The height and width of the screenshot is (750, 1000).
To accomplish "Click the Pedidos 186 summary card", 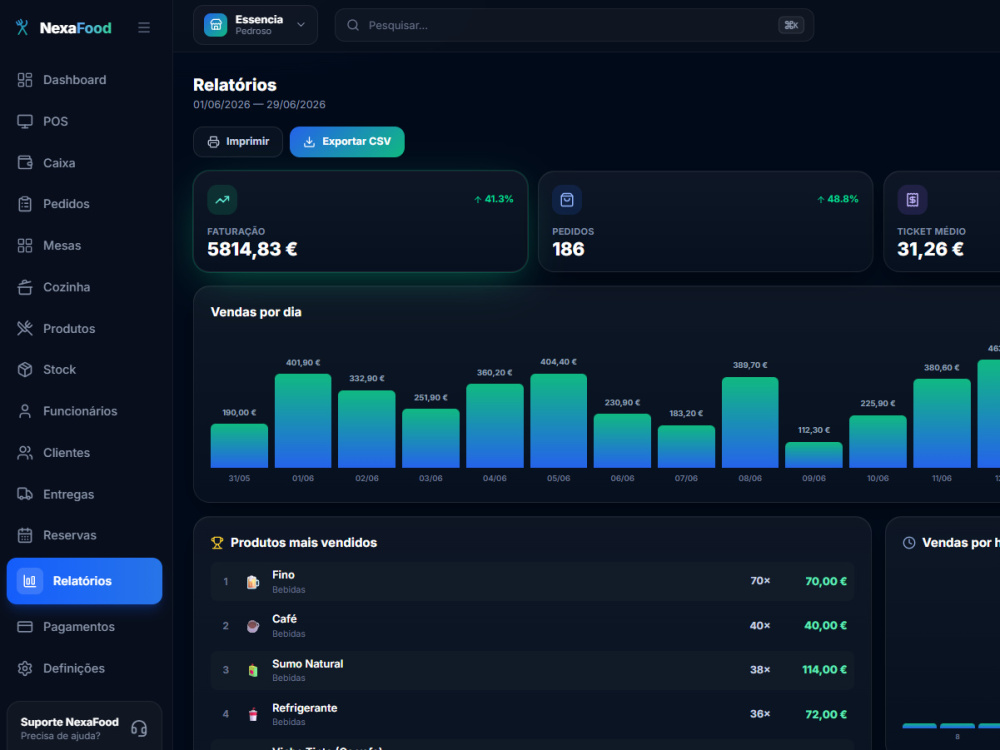I will pyautogui.click(x=705, y=221).
